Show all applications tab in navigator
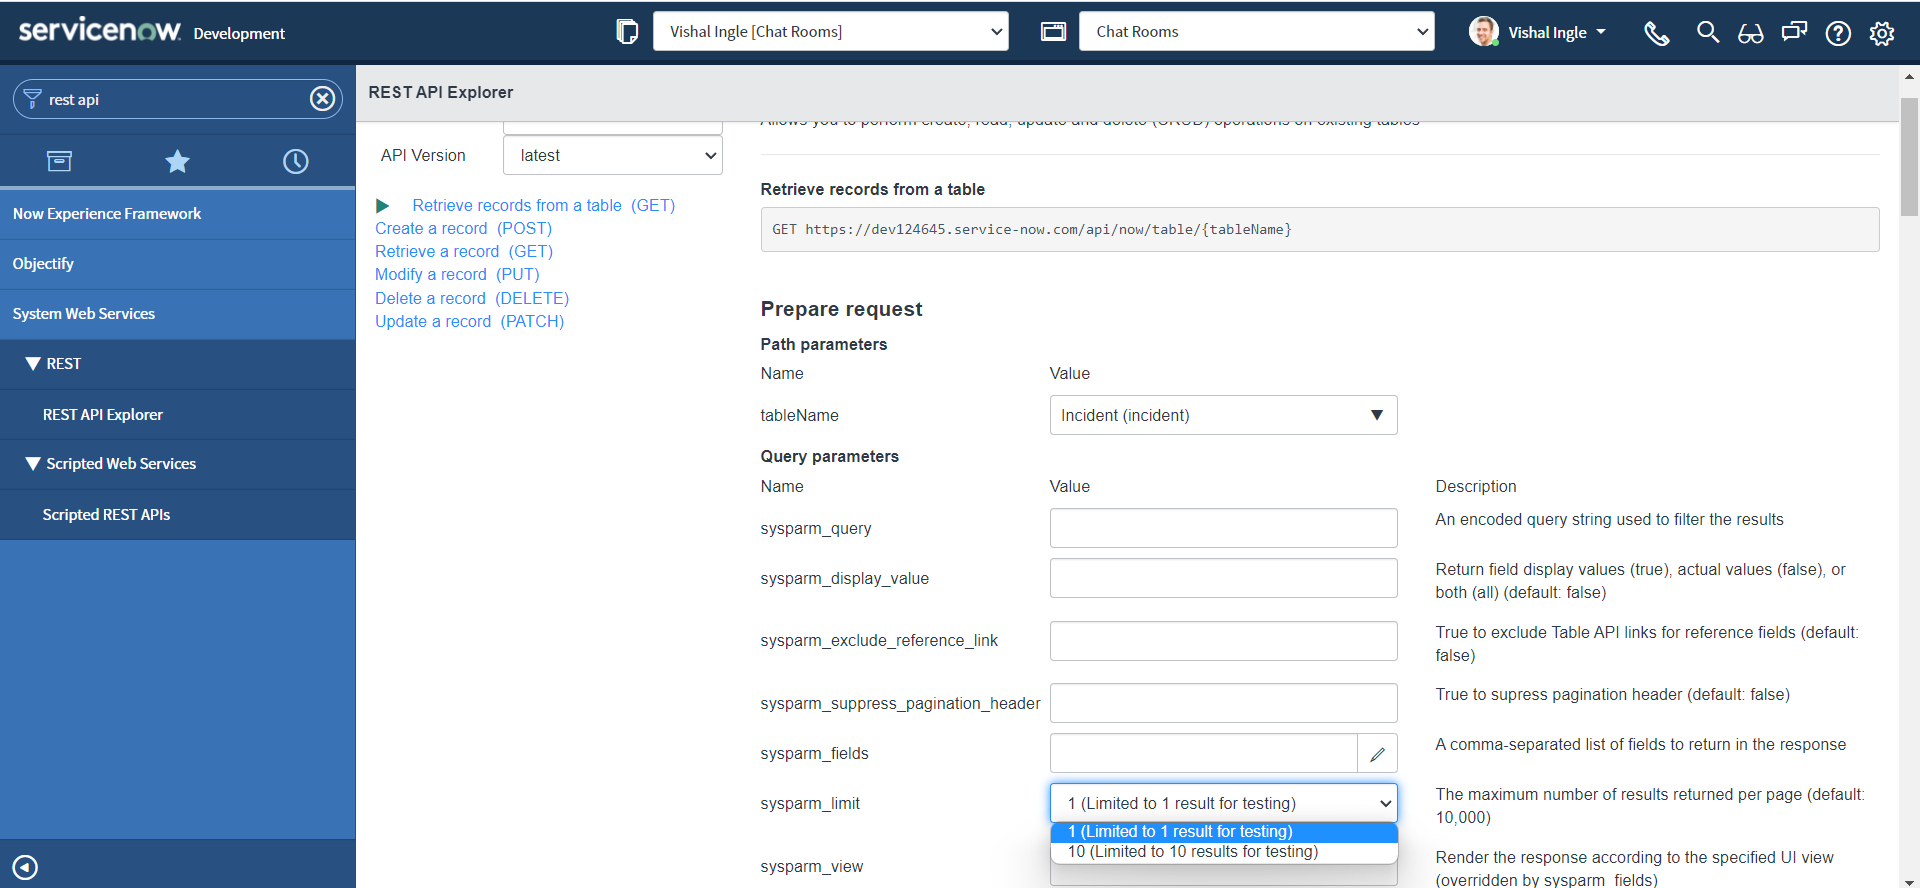Viewport: 1920px width, 888px height. point(59,161)
